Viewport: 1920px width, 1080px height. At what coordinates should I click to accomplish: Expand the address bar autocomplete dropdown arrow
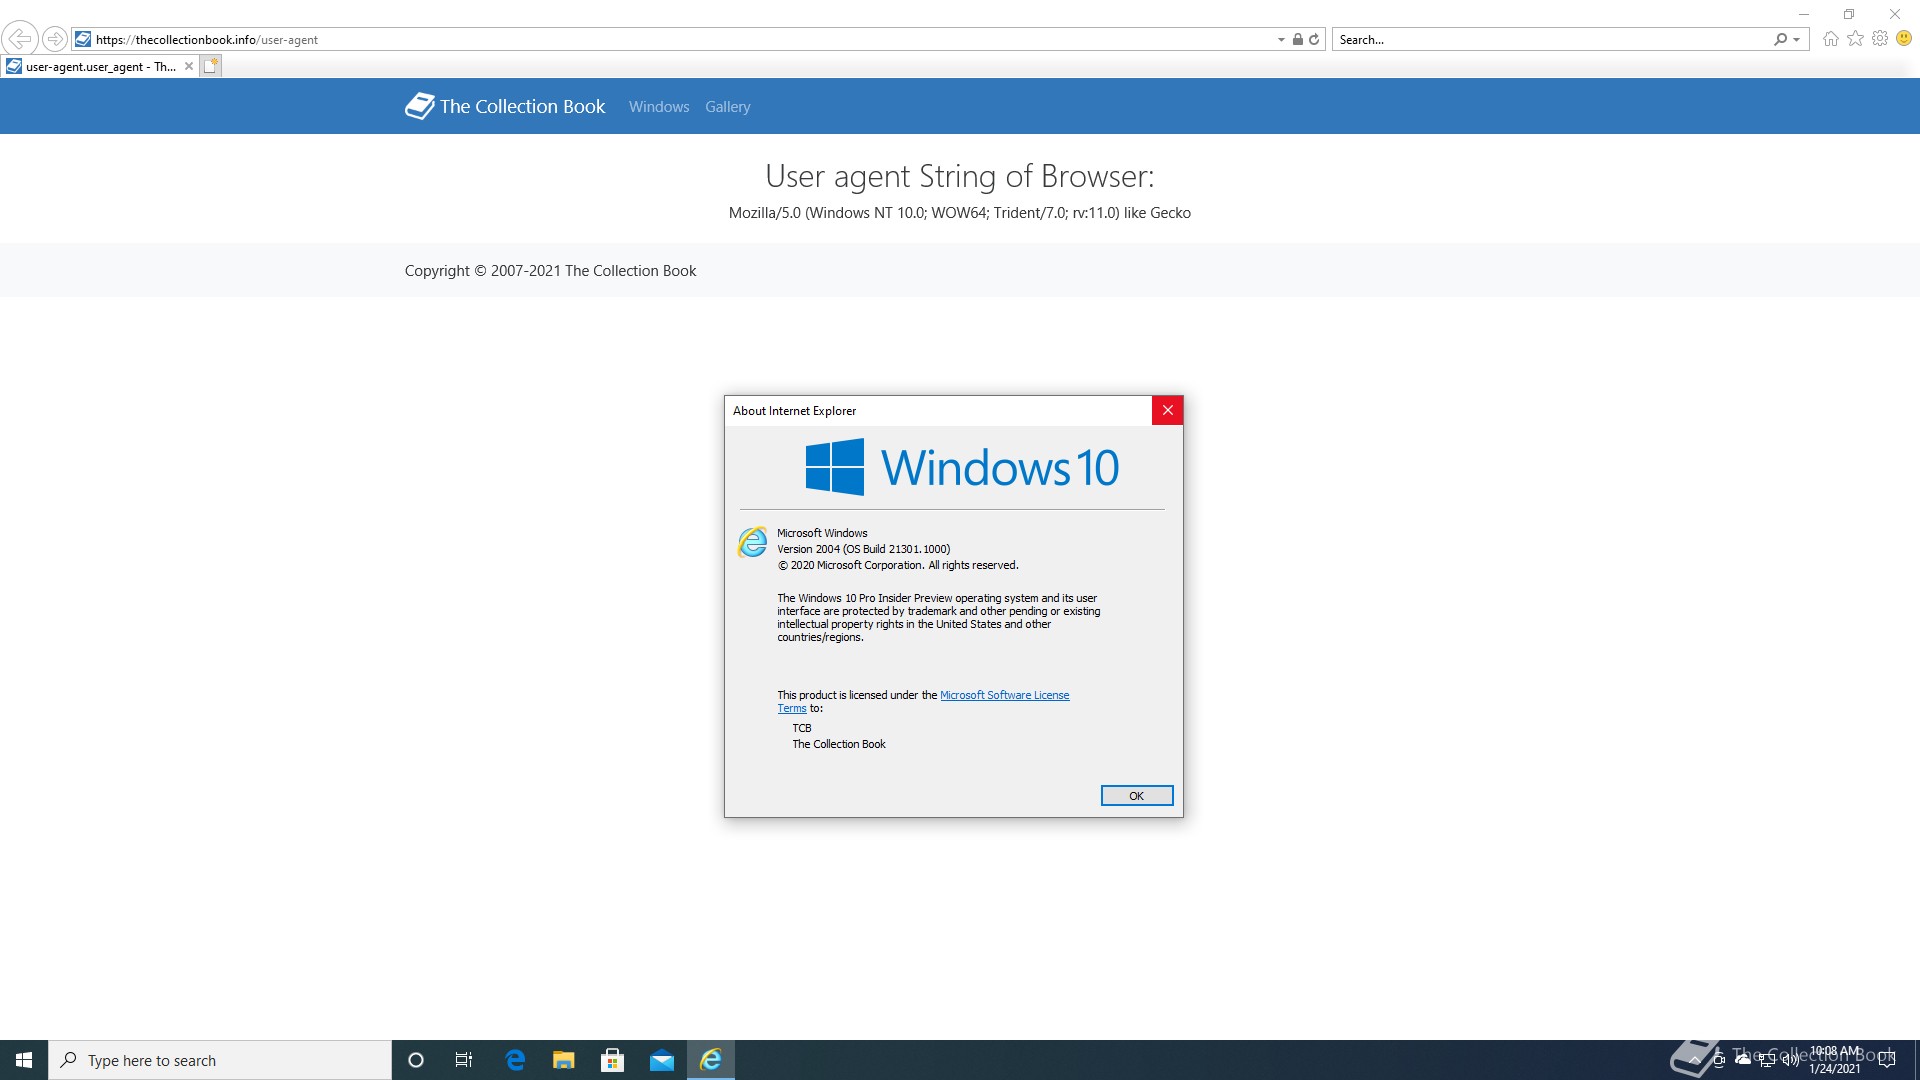[x=1281, y=40]
